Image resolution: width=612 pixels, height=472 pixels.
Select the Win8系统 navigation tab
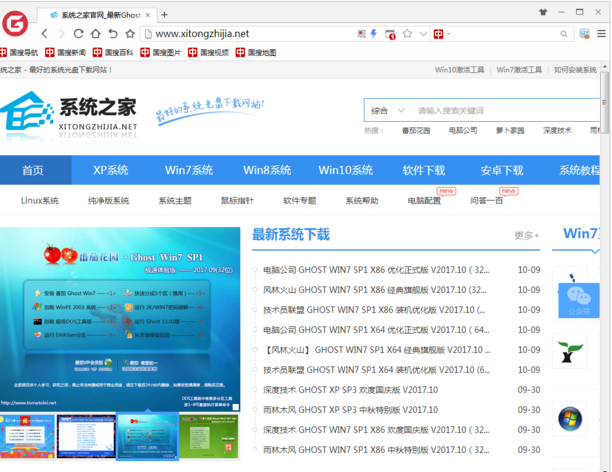[x=267, y=170]
